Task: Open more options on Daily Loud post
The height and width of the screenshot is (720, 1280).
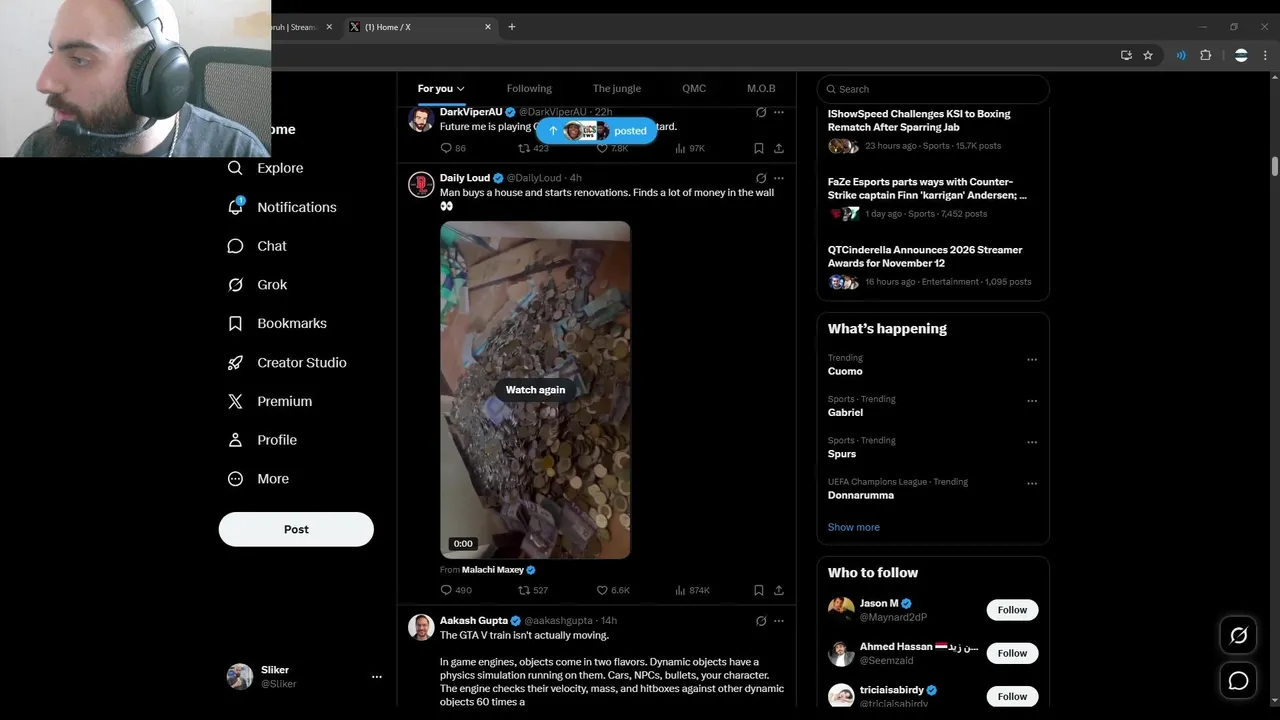Action: coord(779,178)
